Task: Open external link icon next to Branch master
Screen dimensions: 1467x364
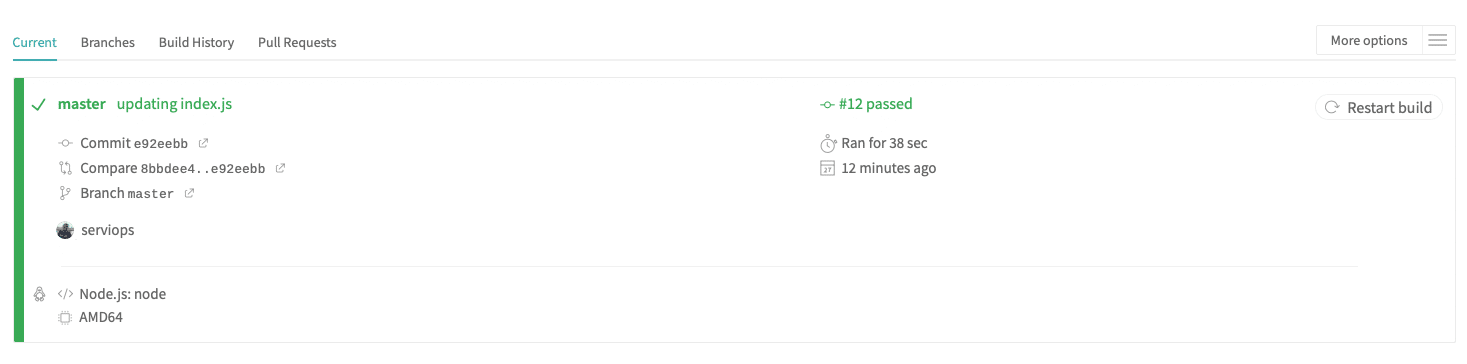Action: [x=190, y=193]
